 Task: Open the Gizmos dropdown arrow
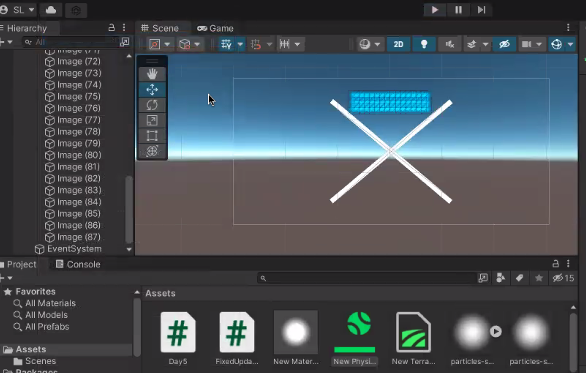570,44
